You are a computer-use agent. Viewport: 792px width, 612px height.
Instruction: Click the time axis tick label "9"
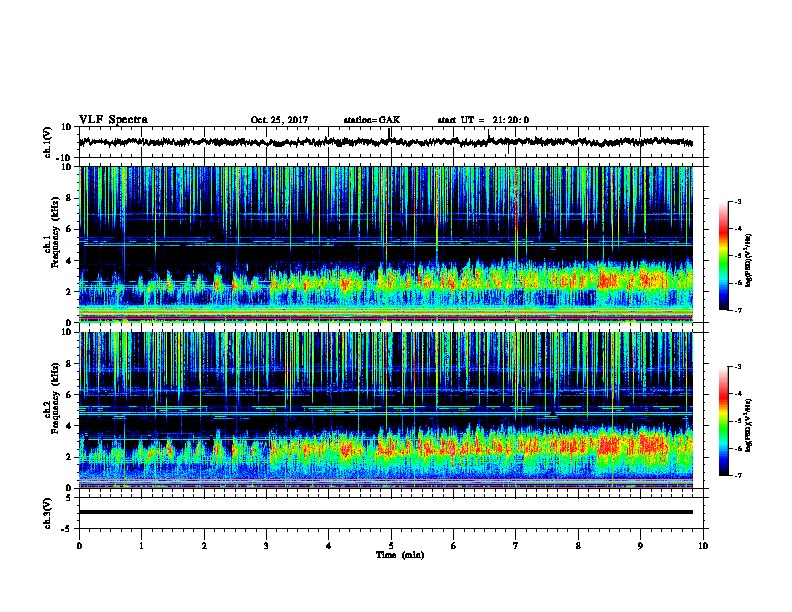pos(640,546)
